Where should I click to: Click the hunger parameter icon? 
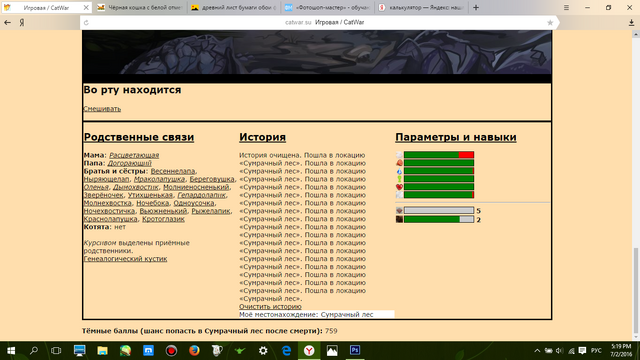point(399,163)
